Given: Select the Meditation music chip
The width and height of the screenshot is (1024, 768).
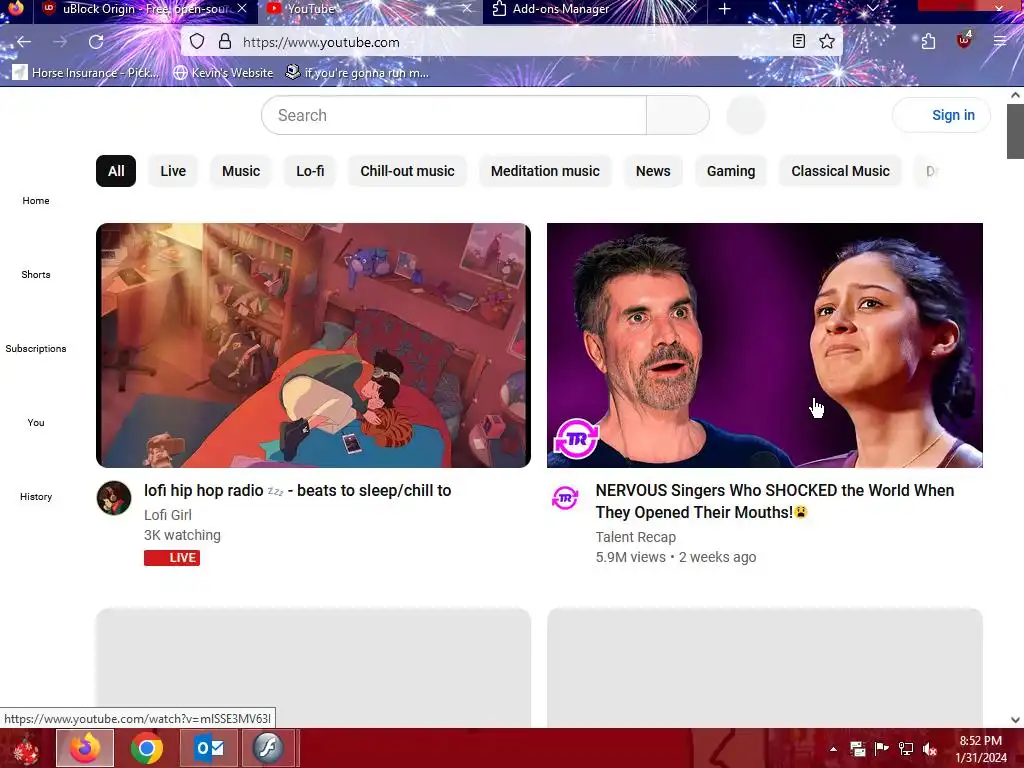Looking at the screenshot, I should coord(545,171).
